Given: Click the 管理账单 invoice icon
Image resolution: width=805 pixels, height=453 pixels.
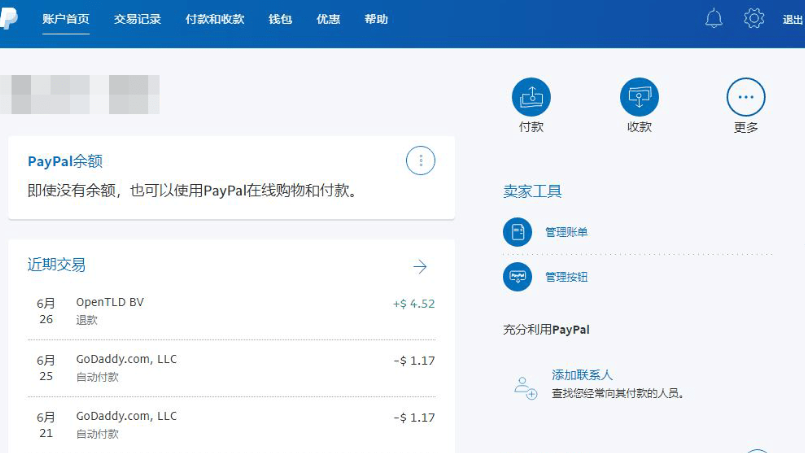Looking at the screenshot, I should [x=518, y=232].
